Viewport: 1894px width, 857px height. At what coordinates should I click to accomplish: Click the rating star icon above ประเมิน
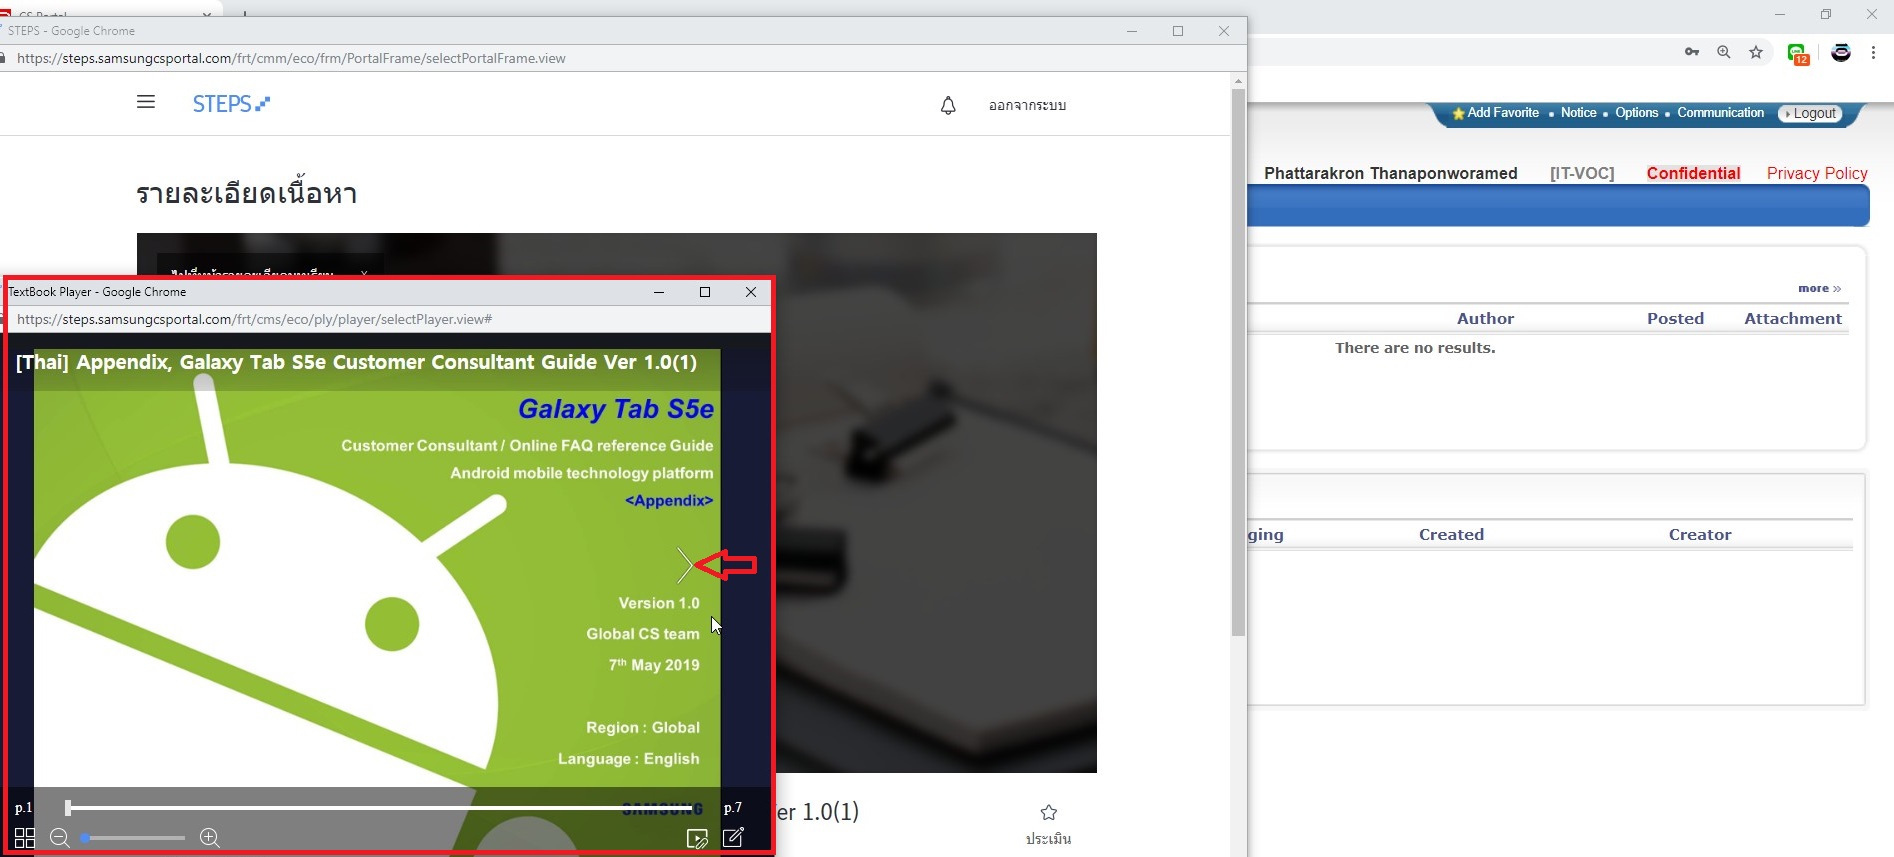(1049, 812)
